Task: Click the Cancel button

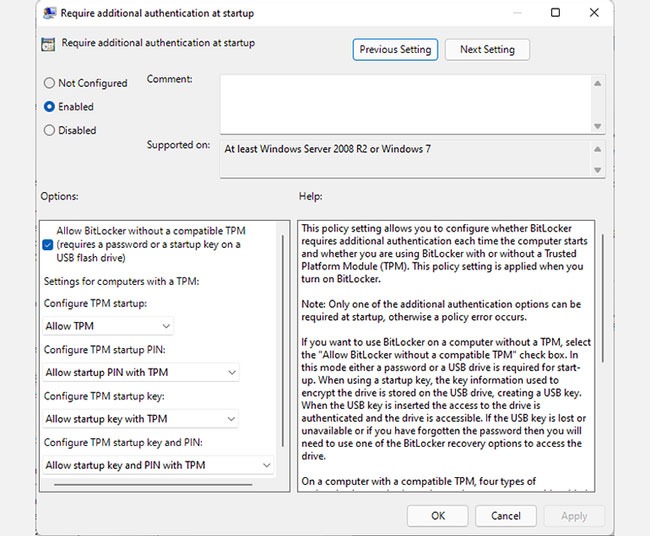Action: pyautogui.click(x=506, y=516)
